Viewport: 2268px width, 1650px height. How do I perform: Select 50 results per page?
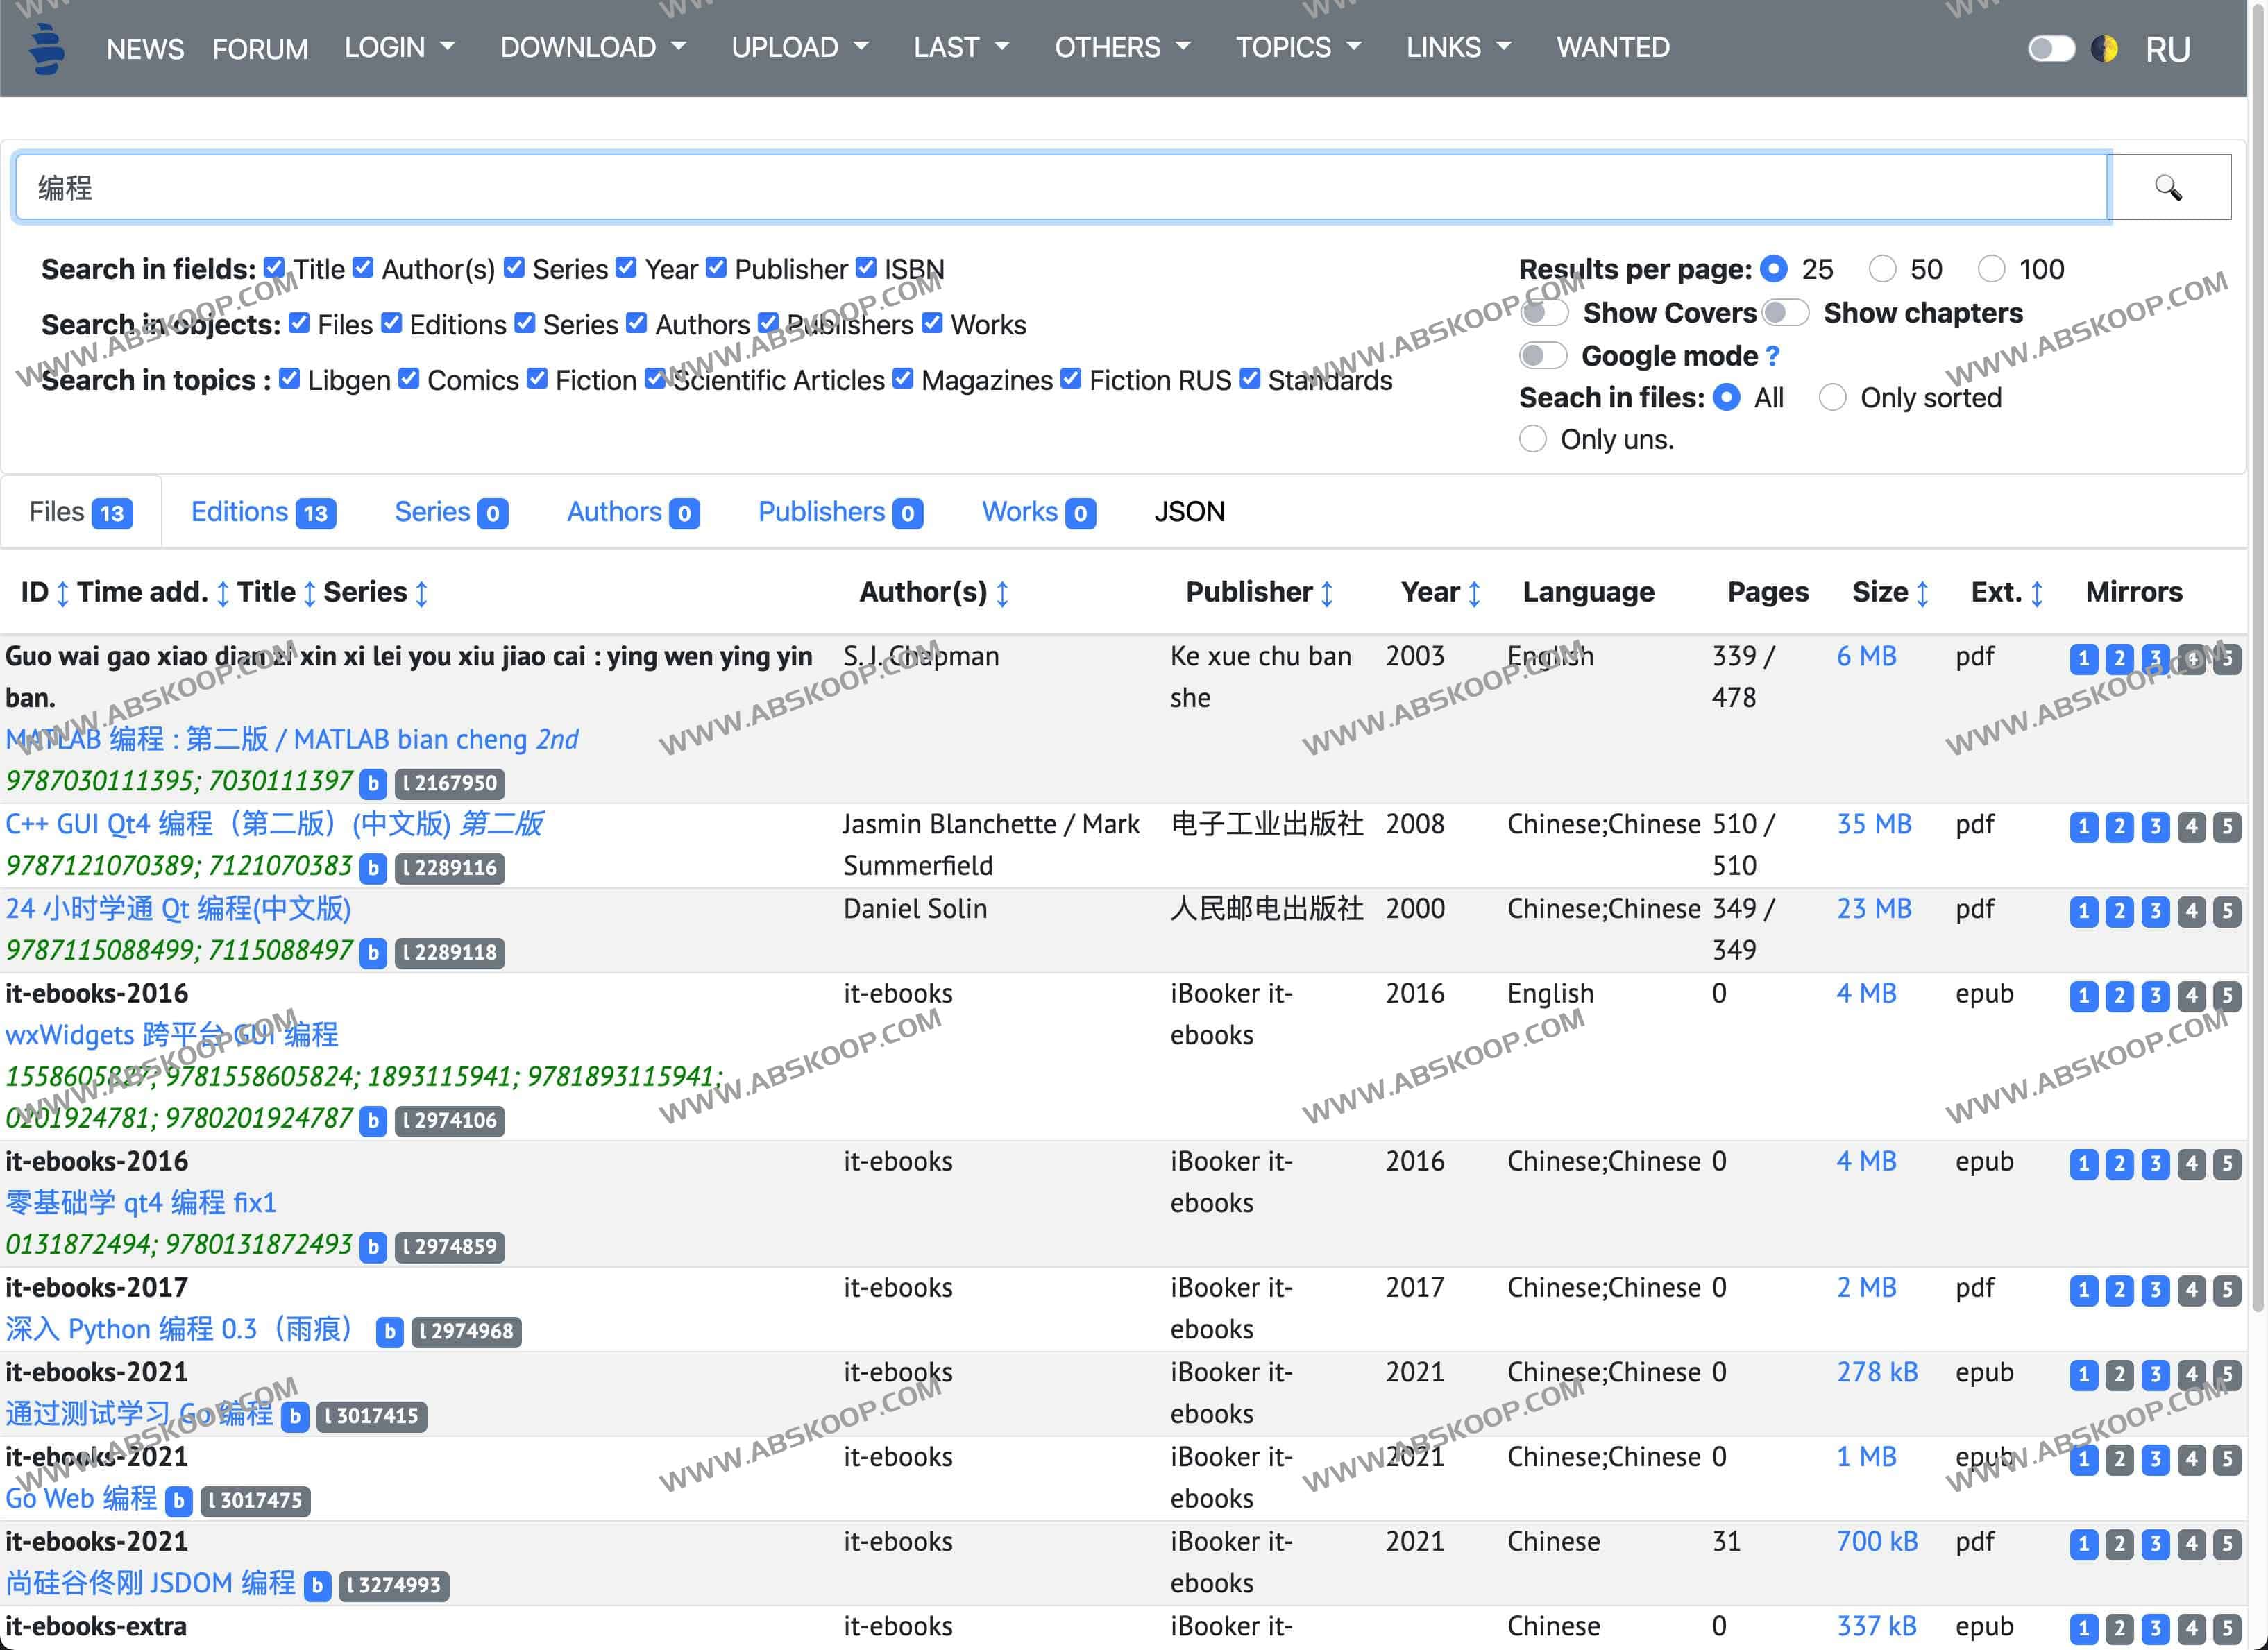(1882, 269)
